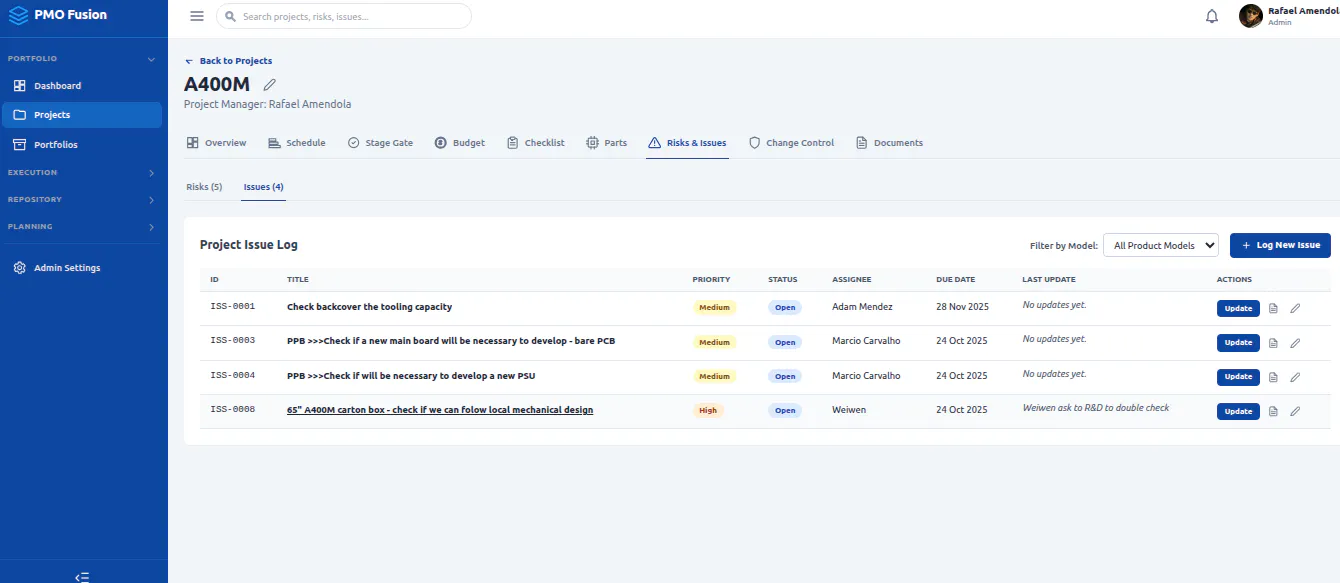Go Back to Projects link
Viewport: 1340px width, 583px height.
pos(229,61)
